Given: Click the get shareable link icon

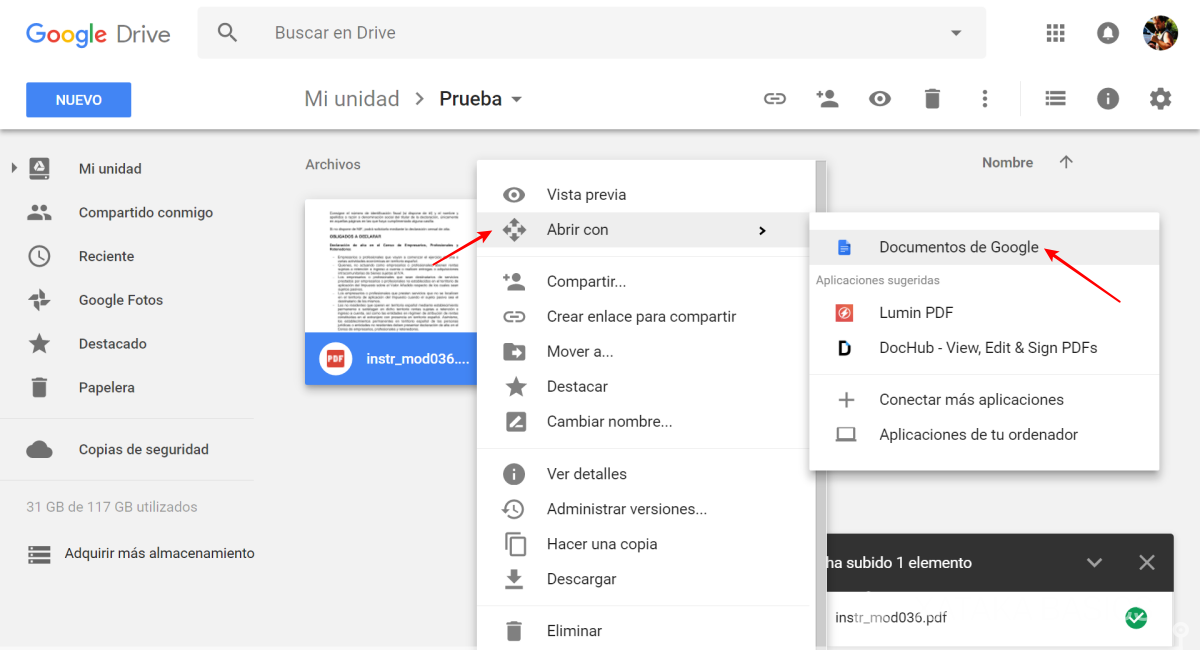Looking at the screenshot, I should point(775,98).
